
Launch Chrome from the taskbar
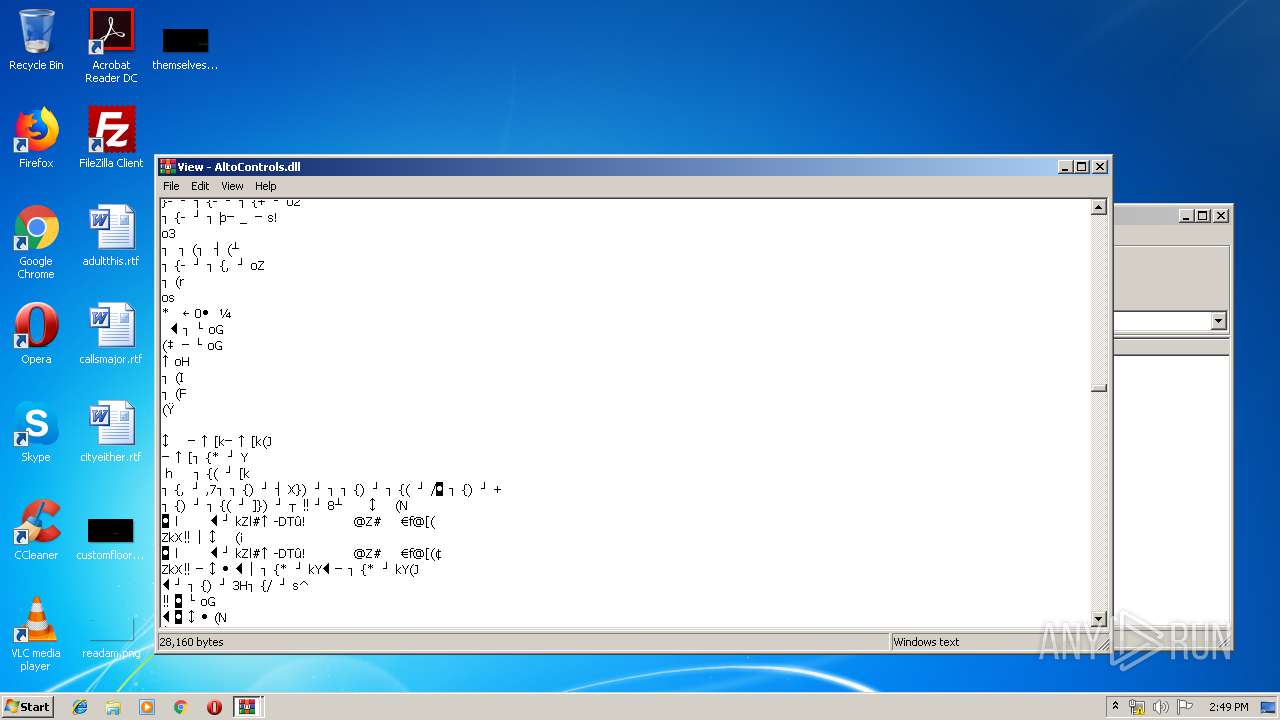point(180,707)
